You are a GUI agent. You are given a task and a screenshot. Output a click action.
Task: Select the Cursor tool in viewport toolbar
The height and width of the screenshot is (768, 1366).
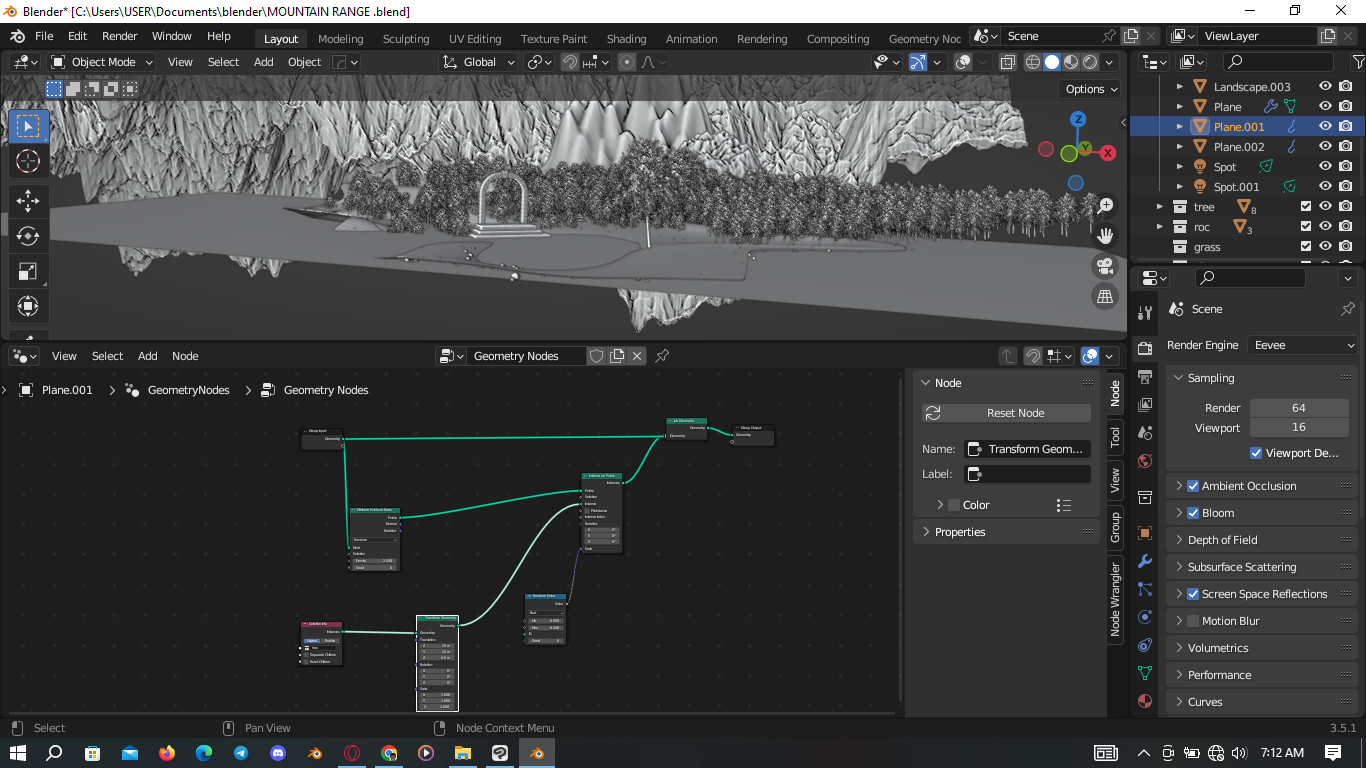(x=28, y=161)
